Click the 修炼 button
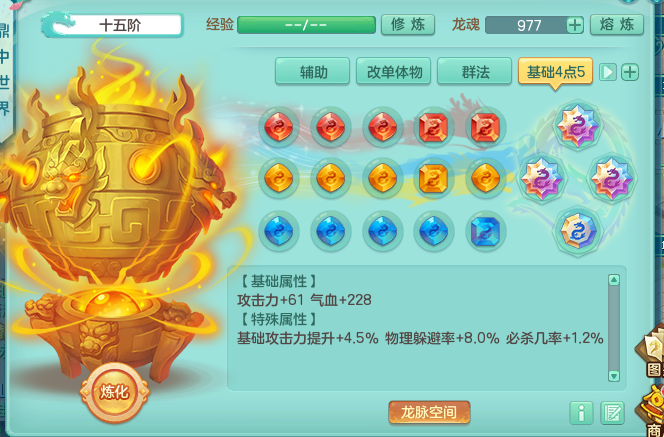 [x=408, y=25]
